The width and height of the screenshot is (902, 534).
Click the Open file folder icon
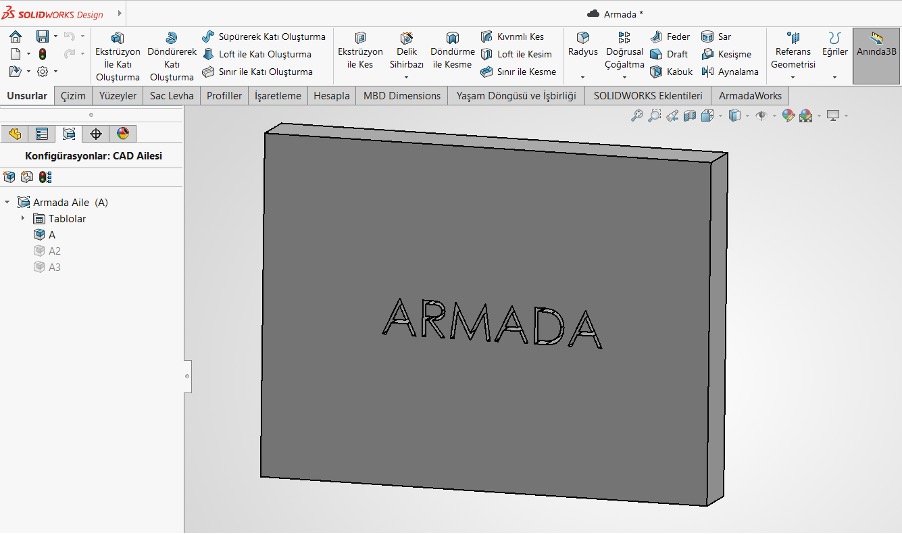pyautogui.click(x=16, y=71)
